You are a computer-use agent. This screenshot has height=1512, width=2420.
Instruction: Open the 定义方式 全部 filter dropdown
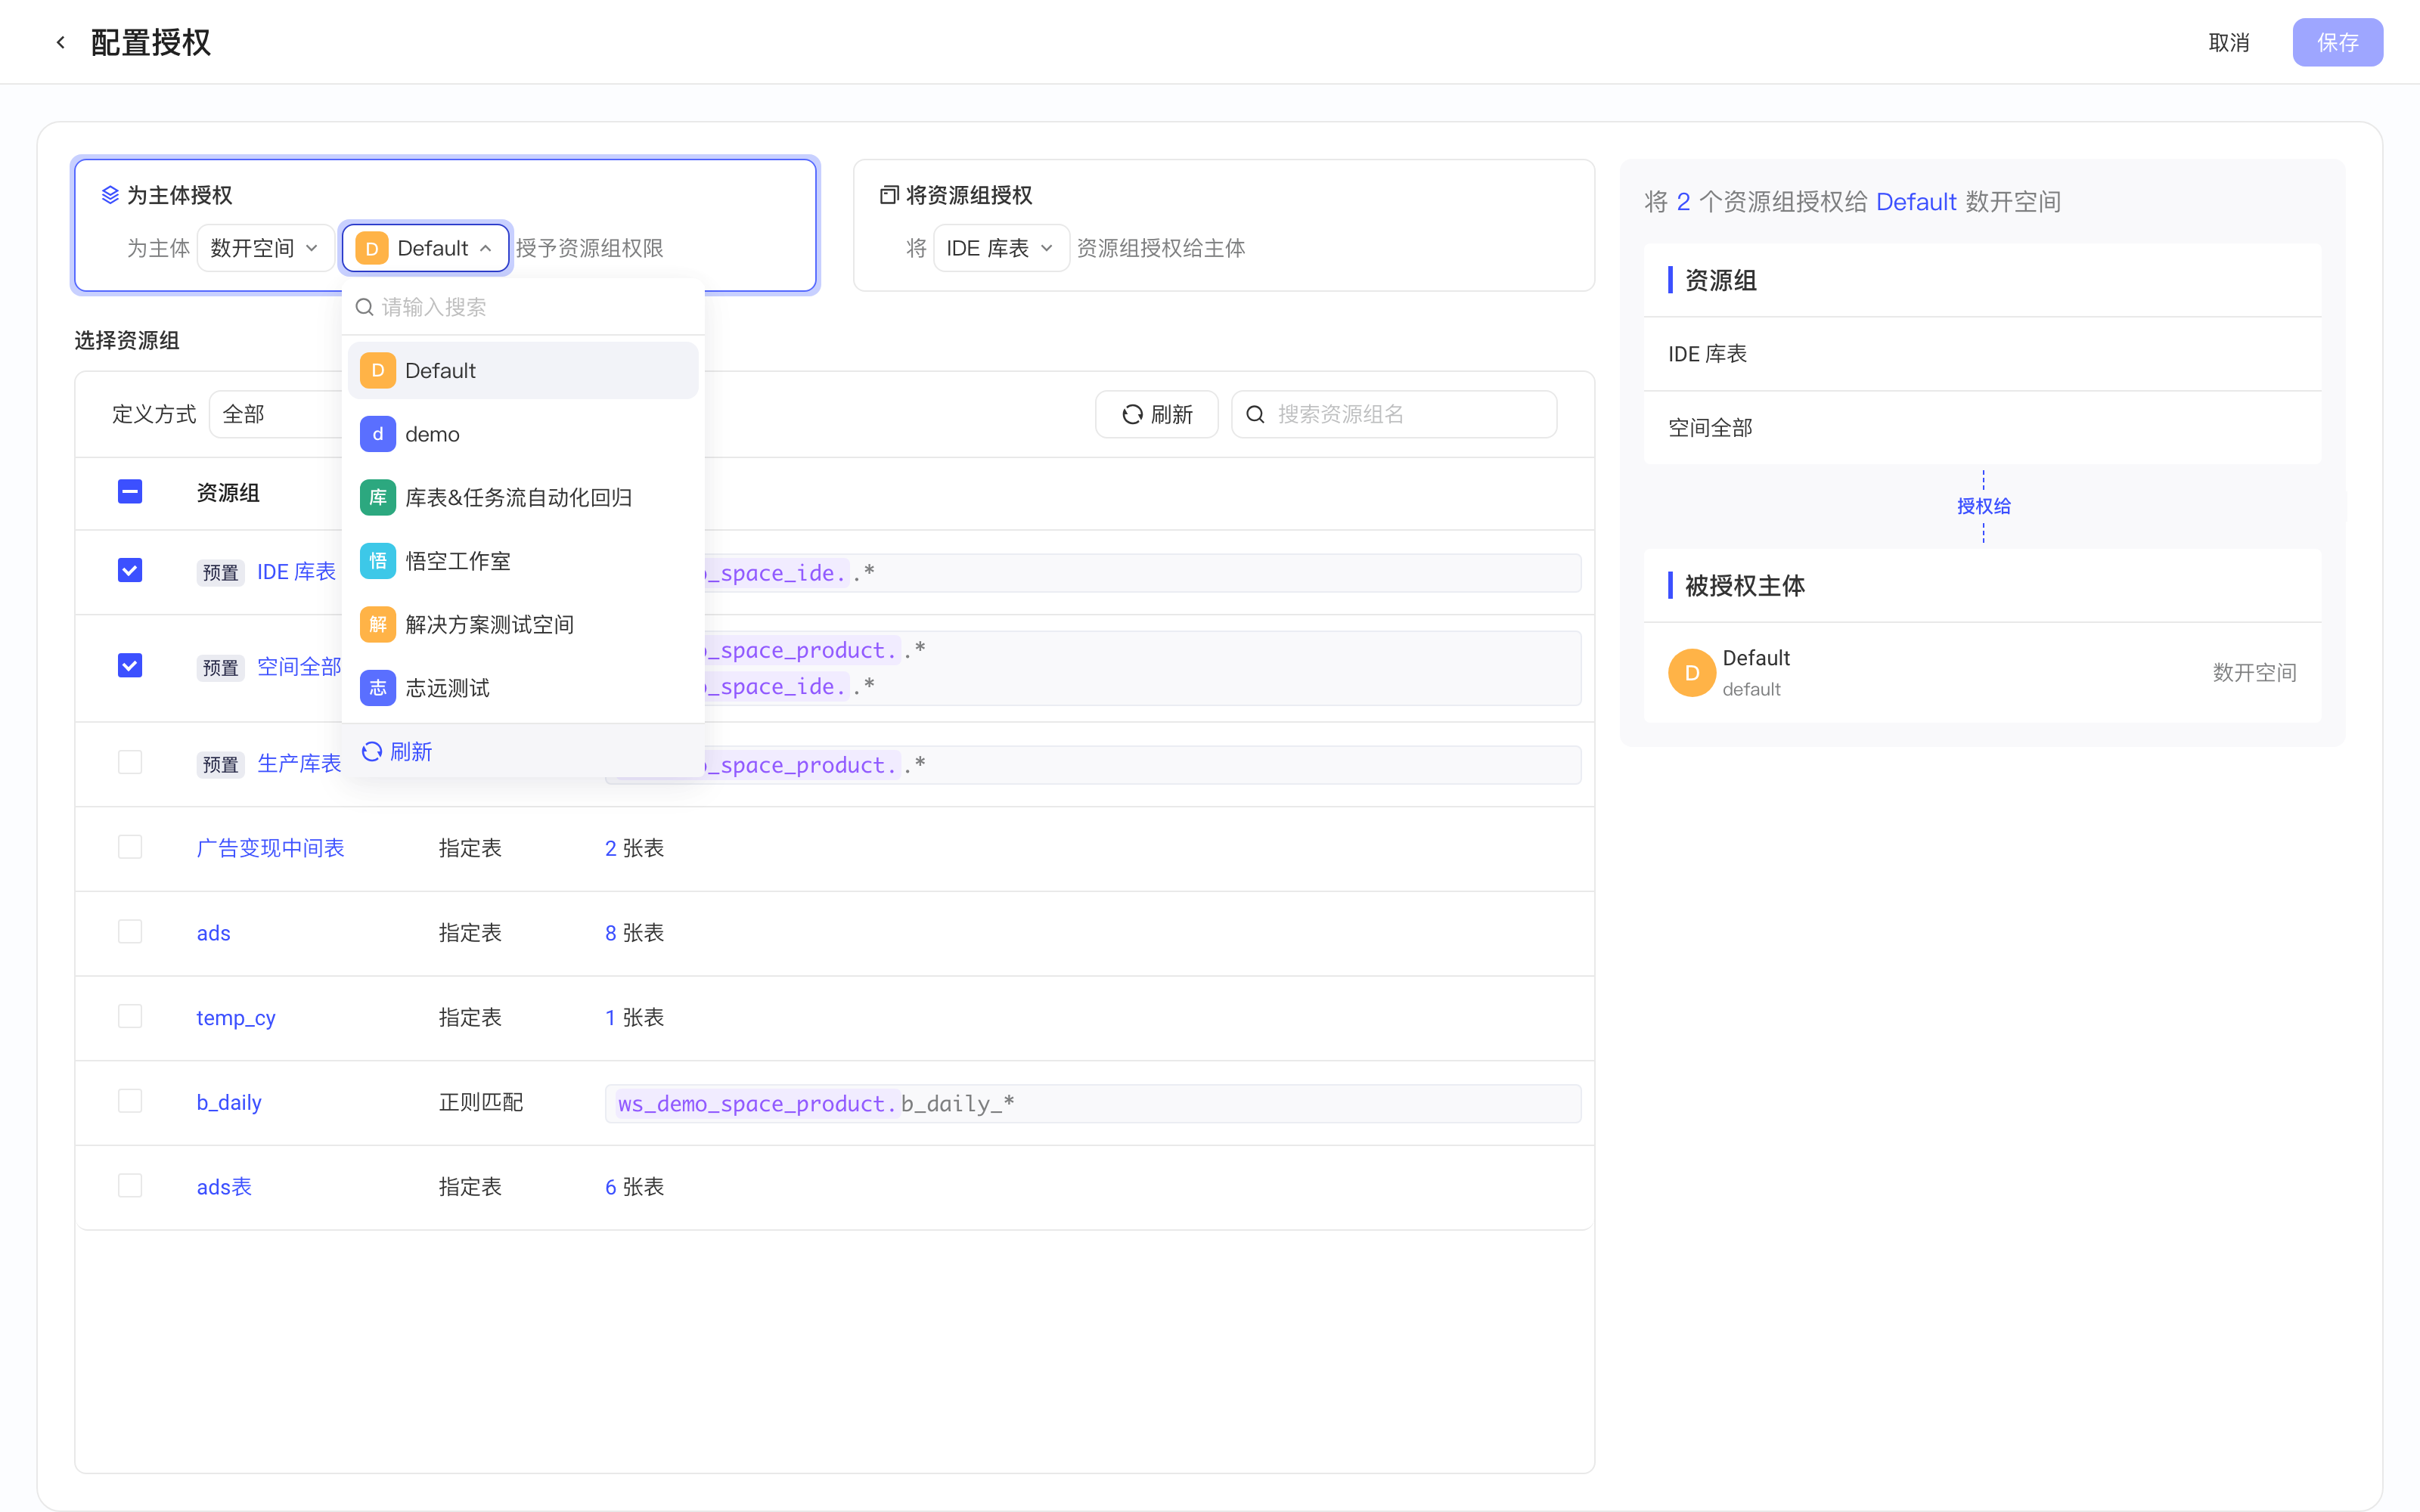[x=276, y=414]
